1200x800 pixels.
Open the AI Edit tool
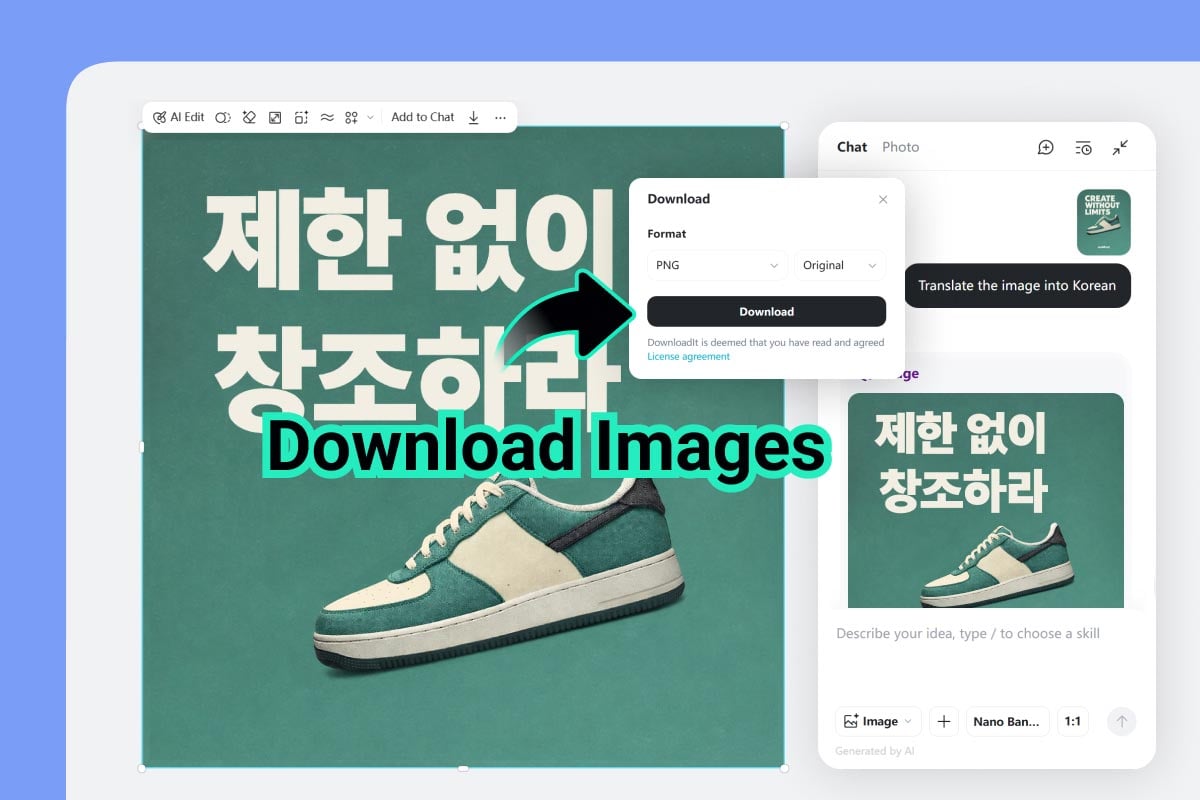(x=181, y=117)
